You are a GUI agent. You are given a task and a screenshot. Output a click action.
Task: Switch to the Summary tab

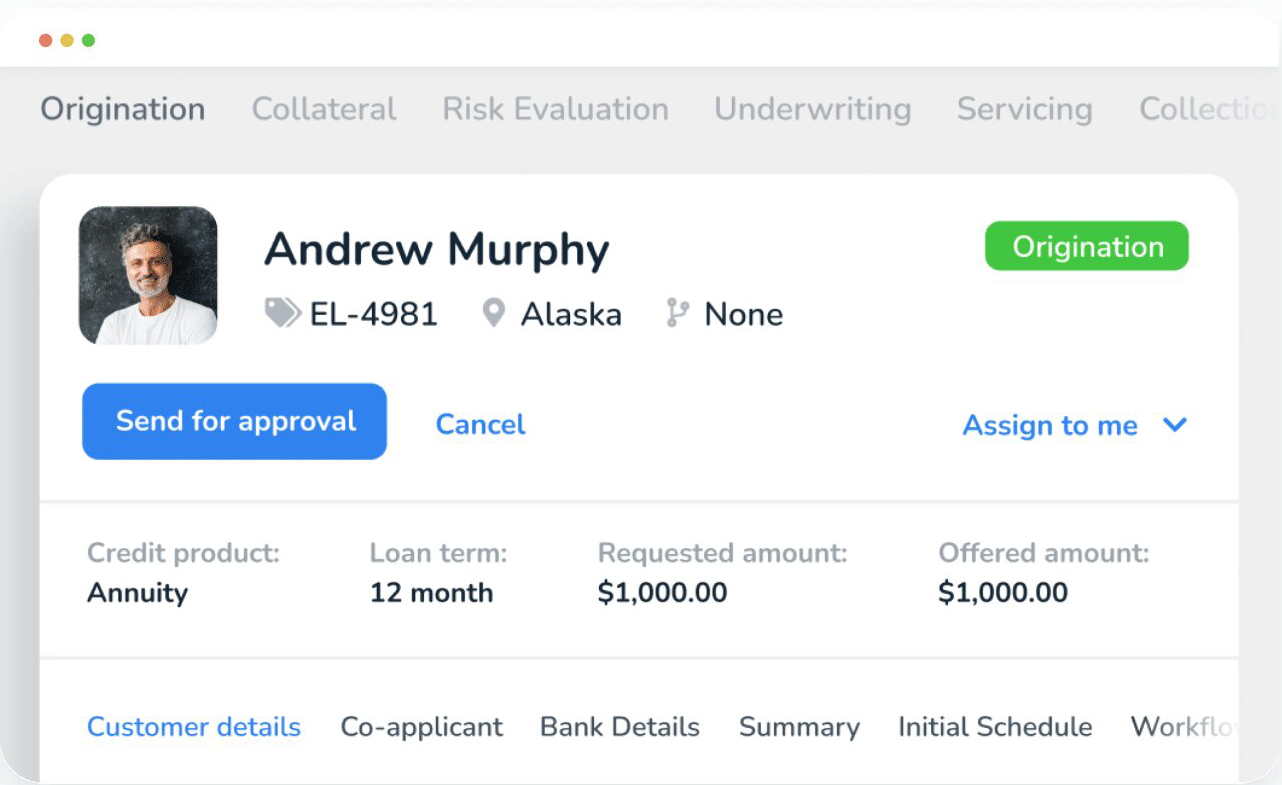[x=799, y=727]
